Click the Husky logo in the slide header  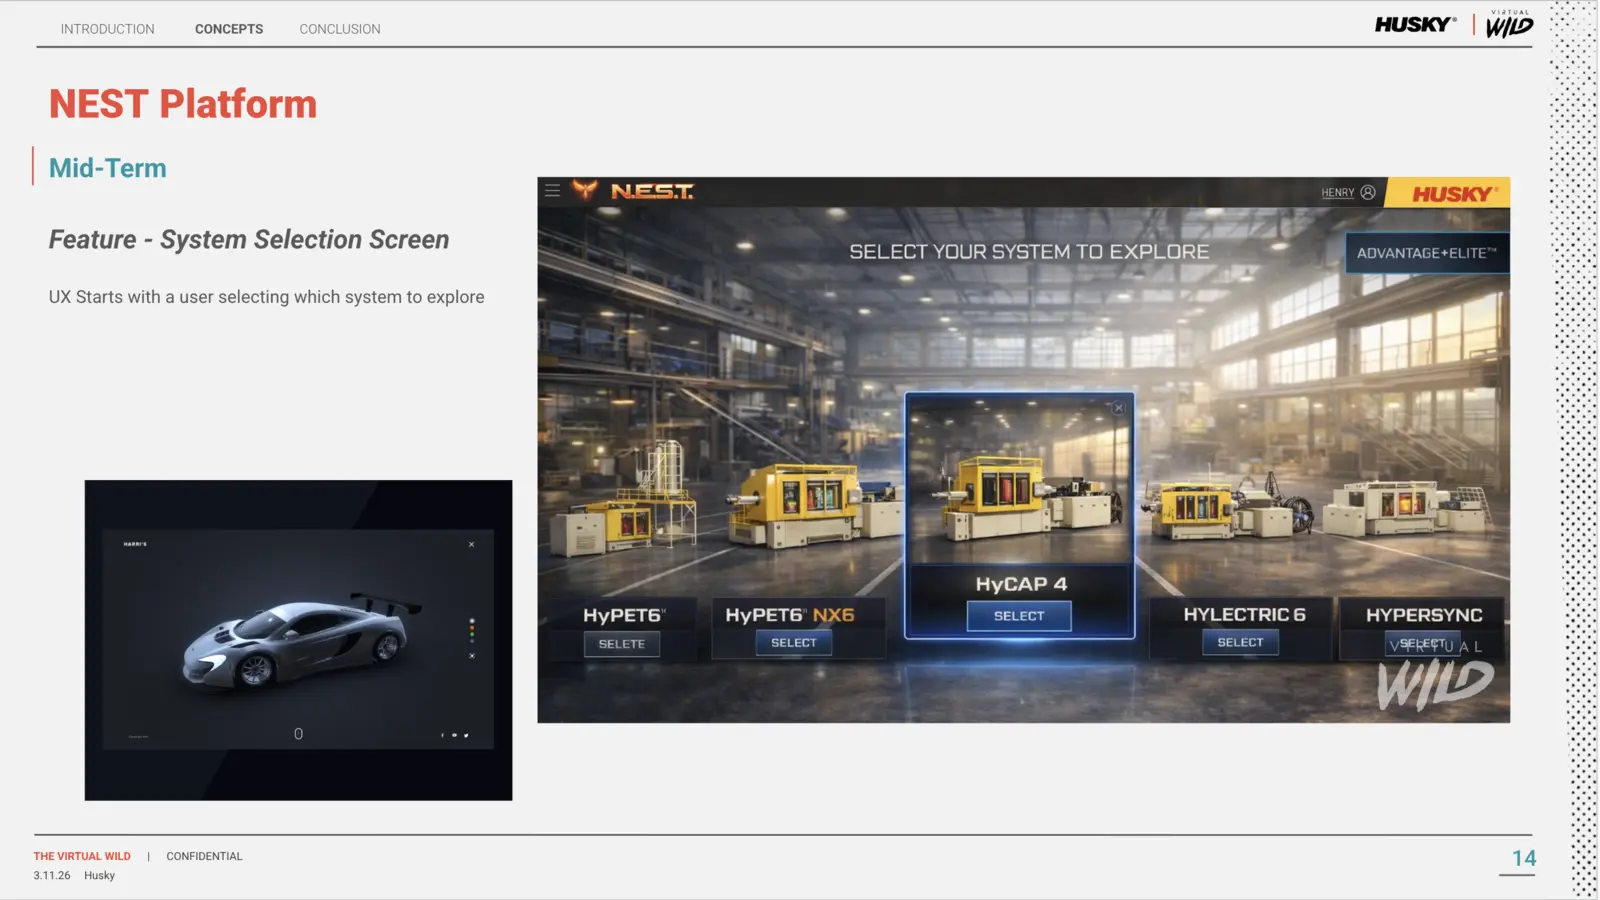point(1415,25)
